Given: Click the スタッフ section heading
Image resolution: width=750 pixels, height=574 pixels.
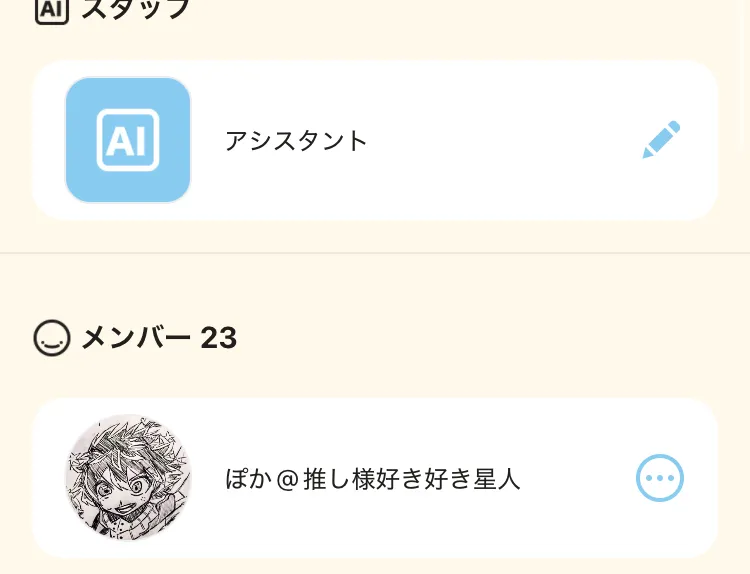Looking at the screenshot, I should 135,9.
